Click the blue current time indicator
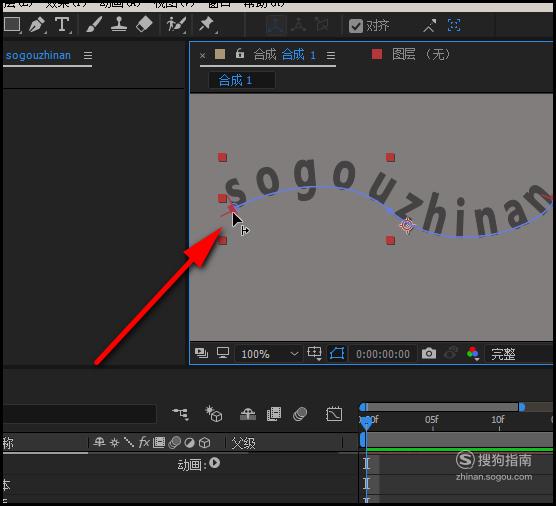Viewport: 556px width, 506px height. (366, 424)
